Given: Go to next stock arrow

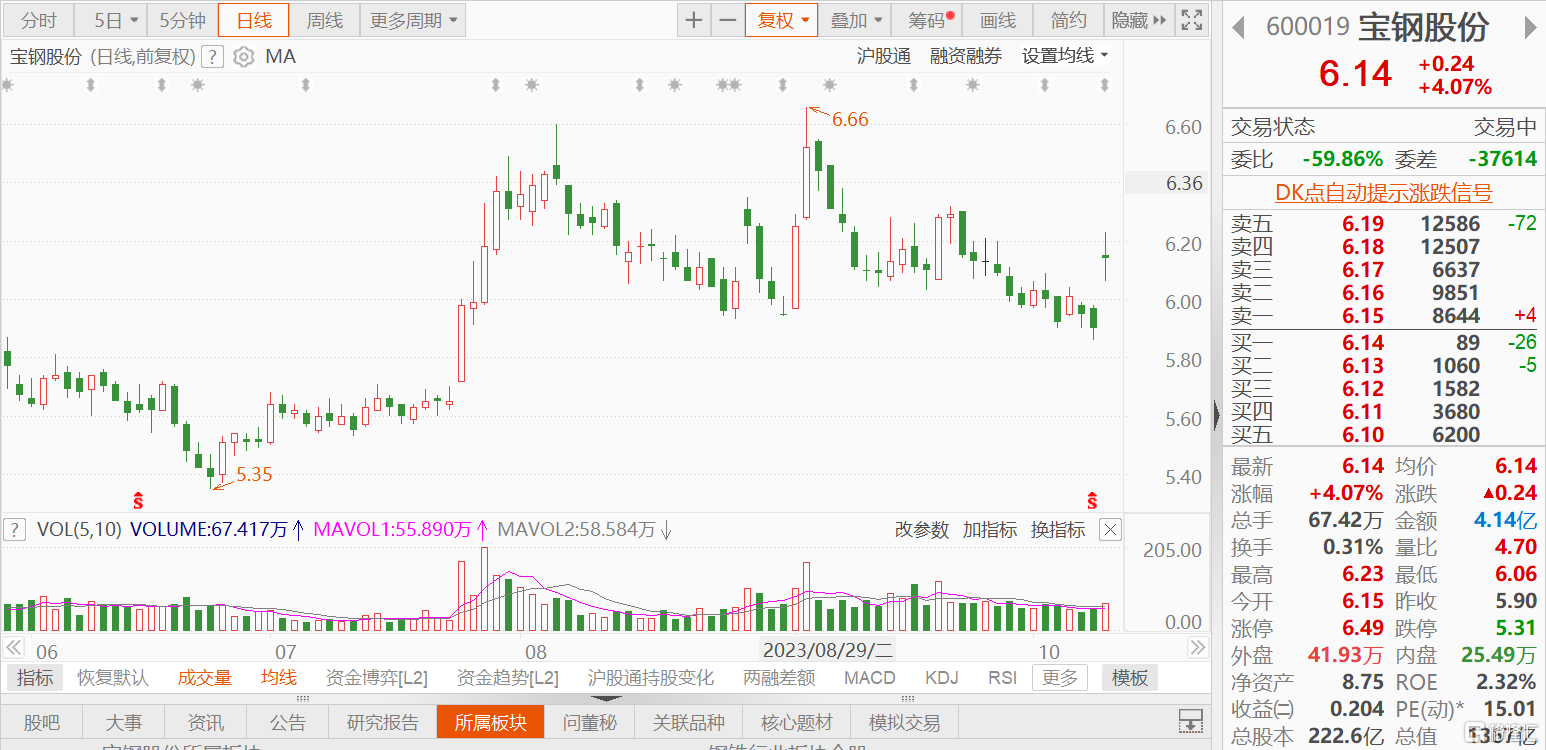Looking at the screenshot, I should (1530, 28).
